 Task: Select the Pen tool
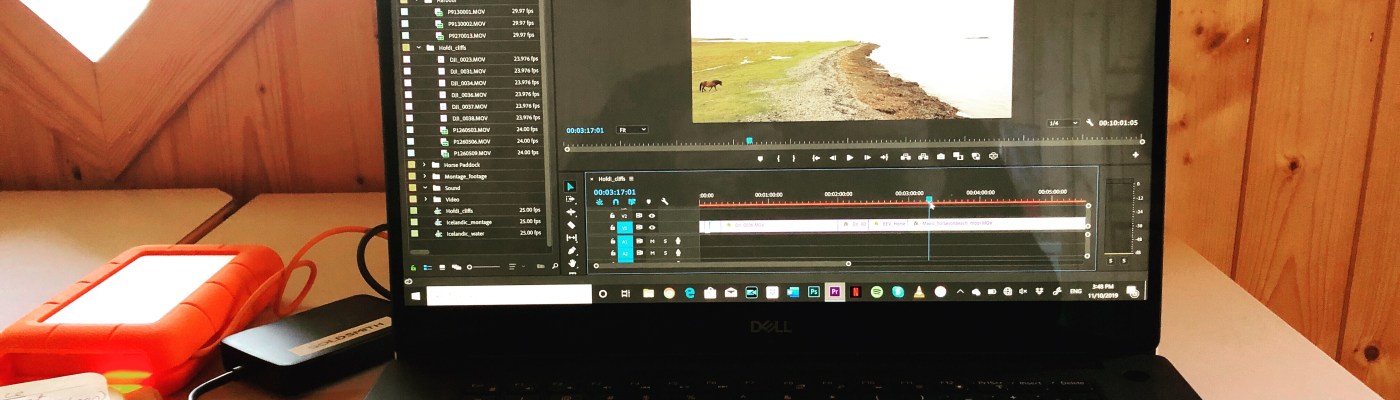point(572,251)
